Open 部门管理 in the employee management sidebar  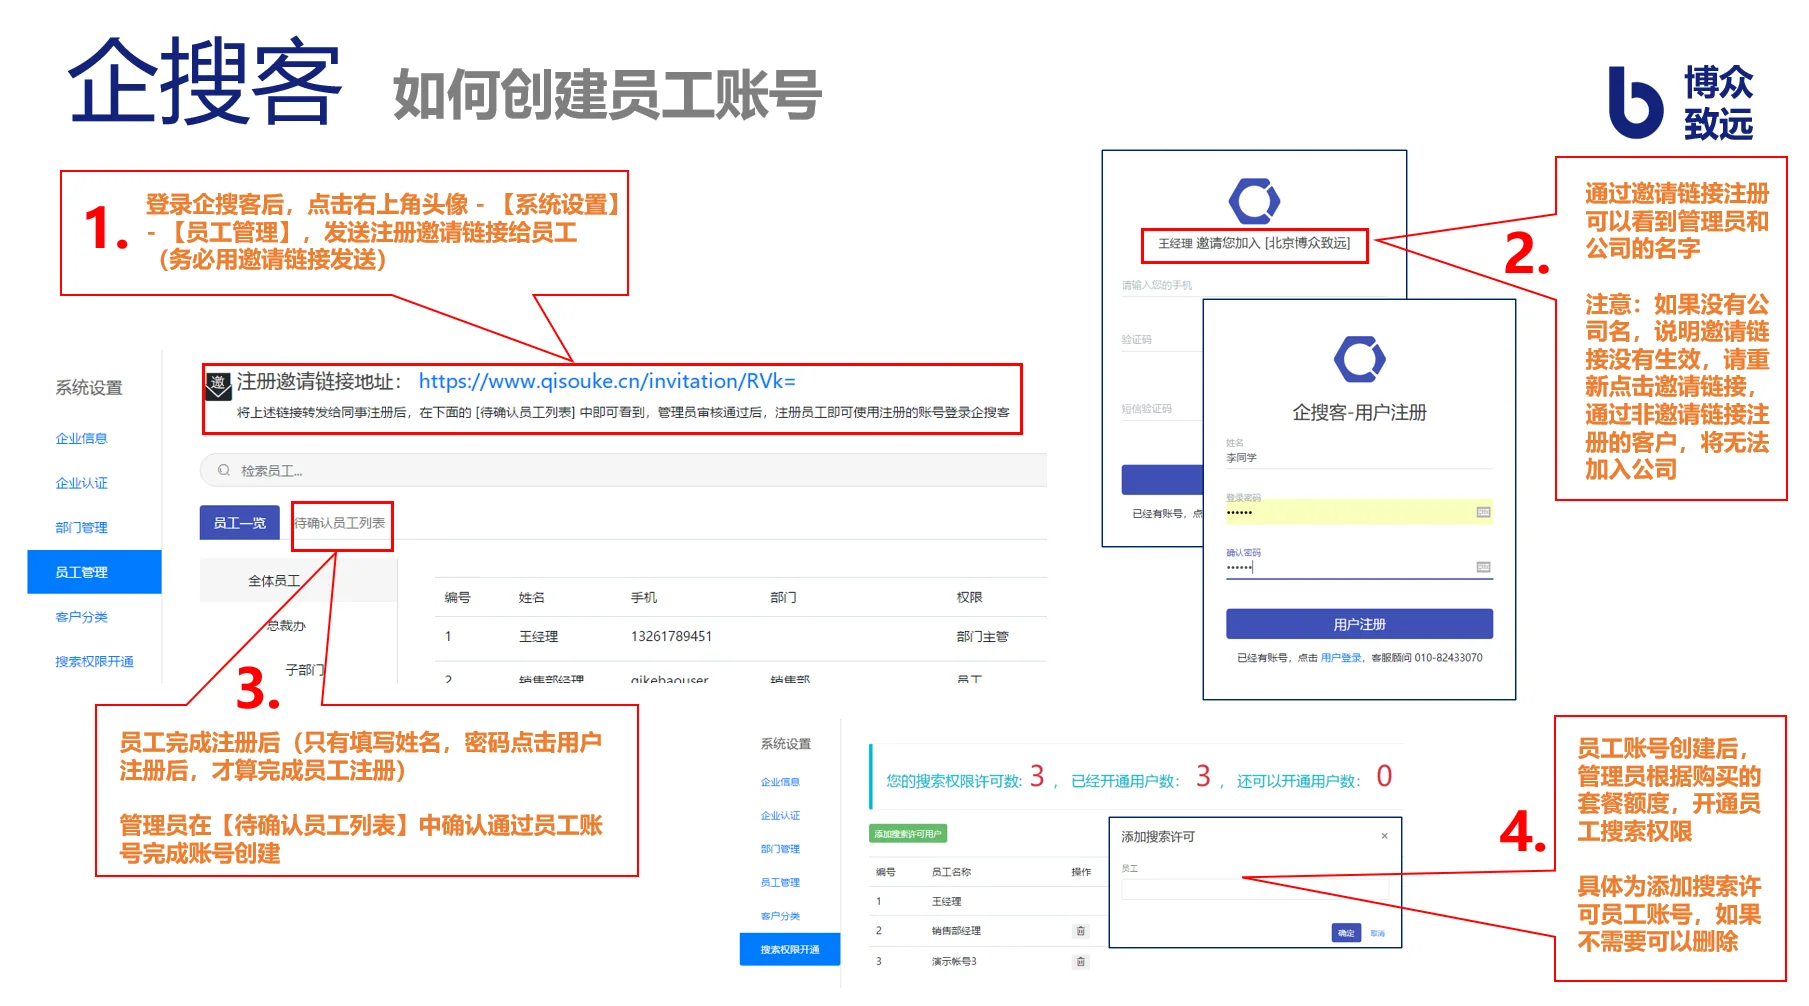(x=81, y=527)
